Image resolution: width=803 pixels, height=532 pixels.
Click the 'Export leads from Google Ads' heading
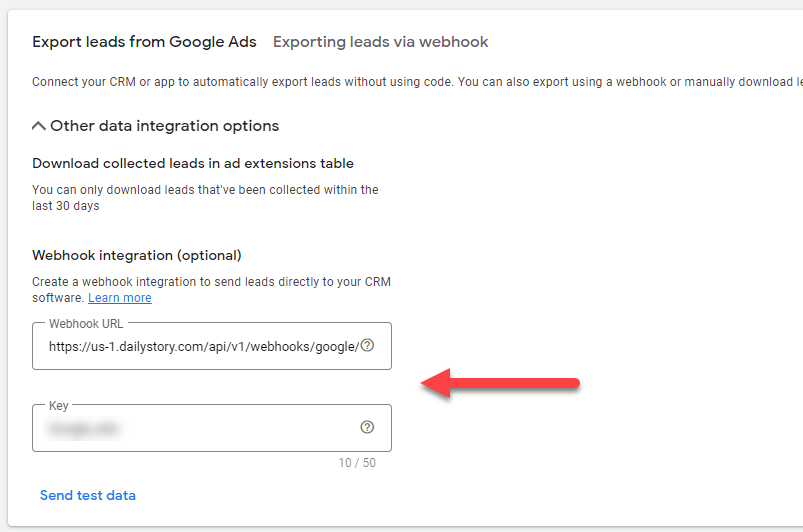coord(144,42)
